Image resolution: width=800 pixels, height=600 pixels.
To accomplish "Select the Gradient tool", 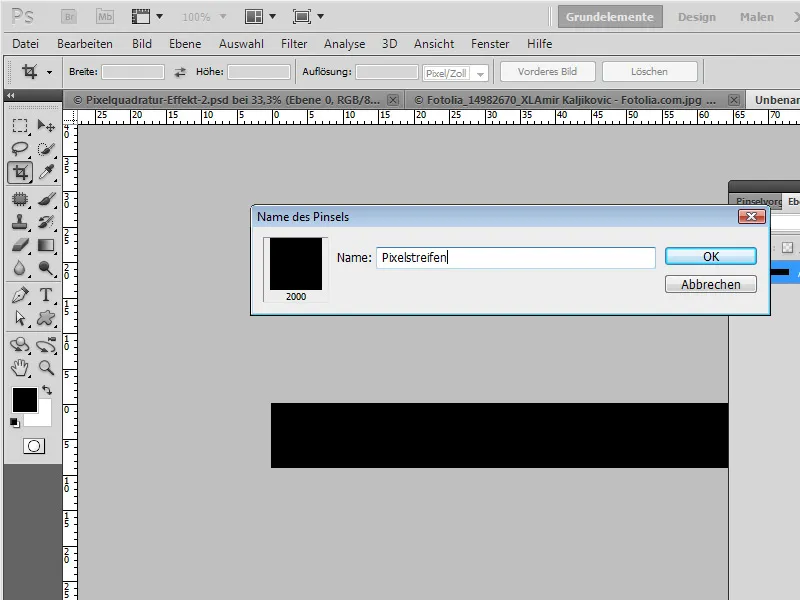I will pos(46,245).
